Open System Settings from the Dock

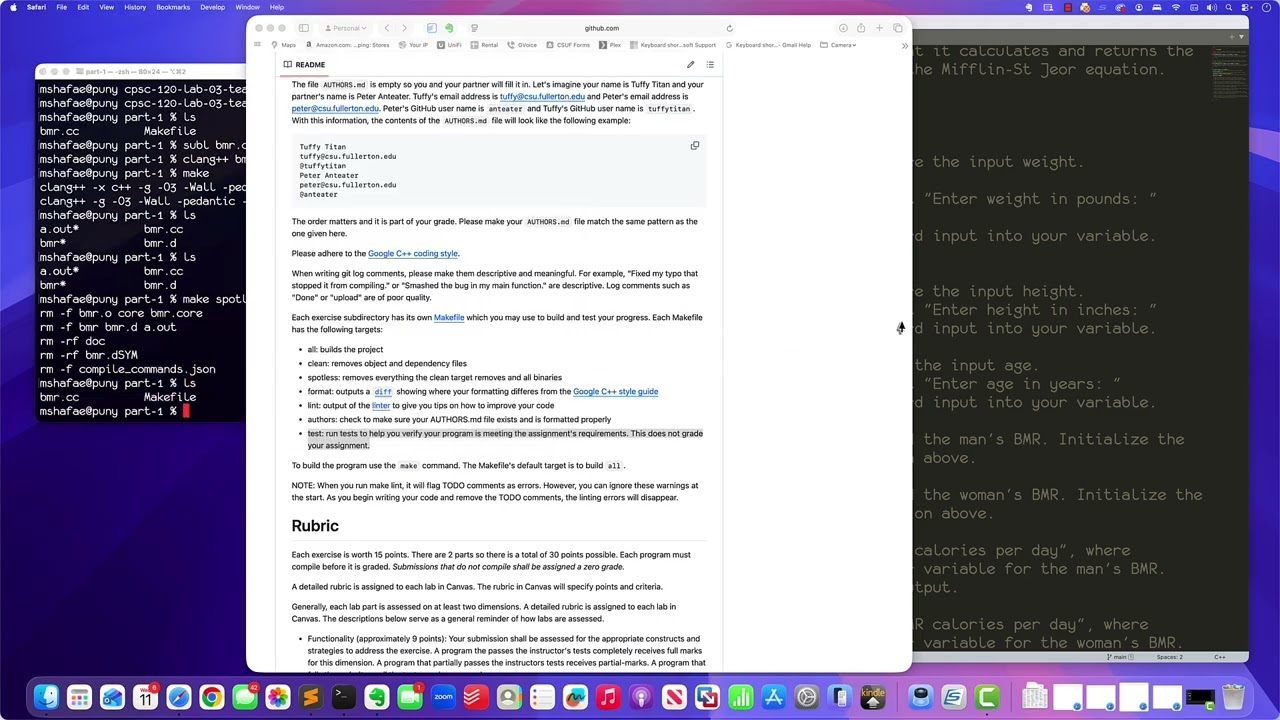coord(806,697)
